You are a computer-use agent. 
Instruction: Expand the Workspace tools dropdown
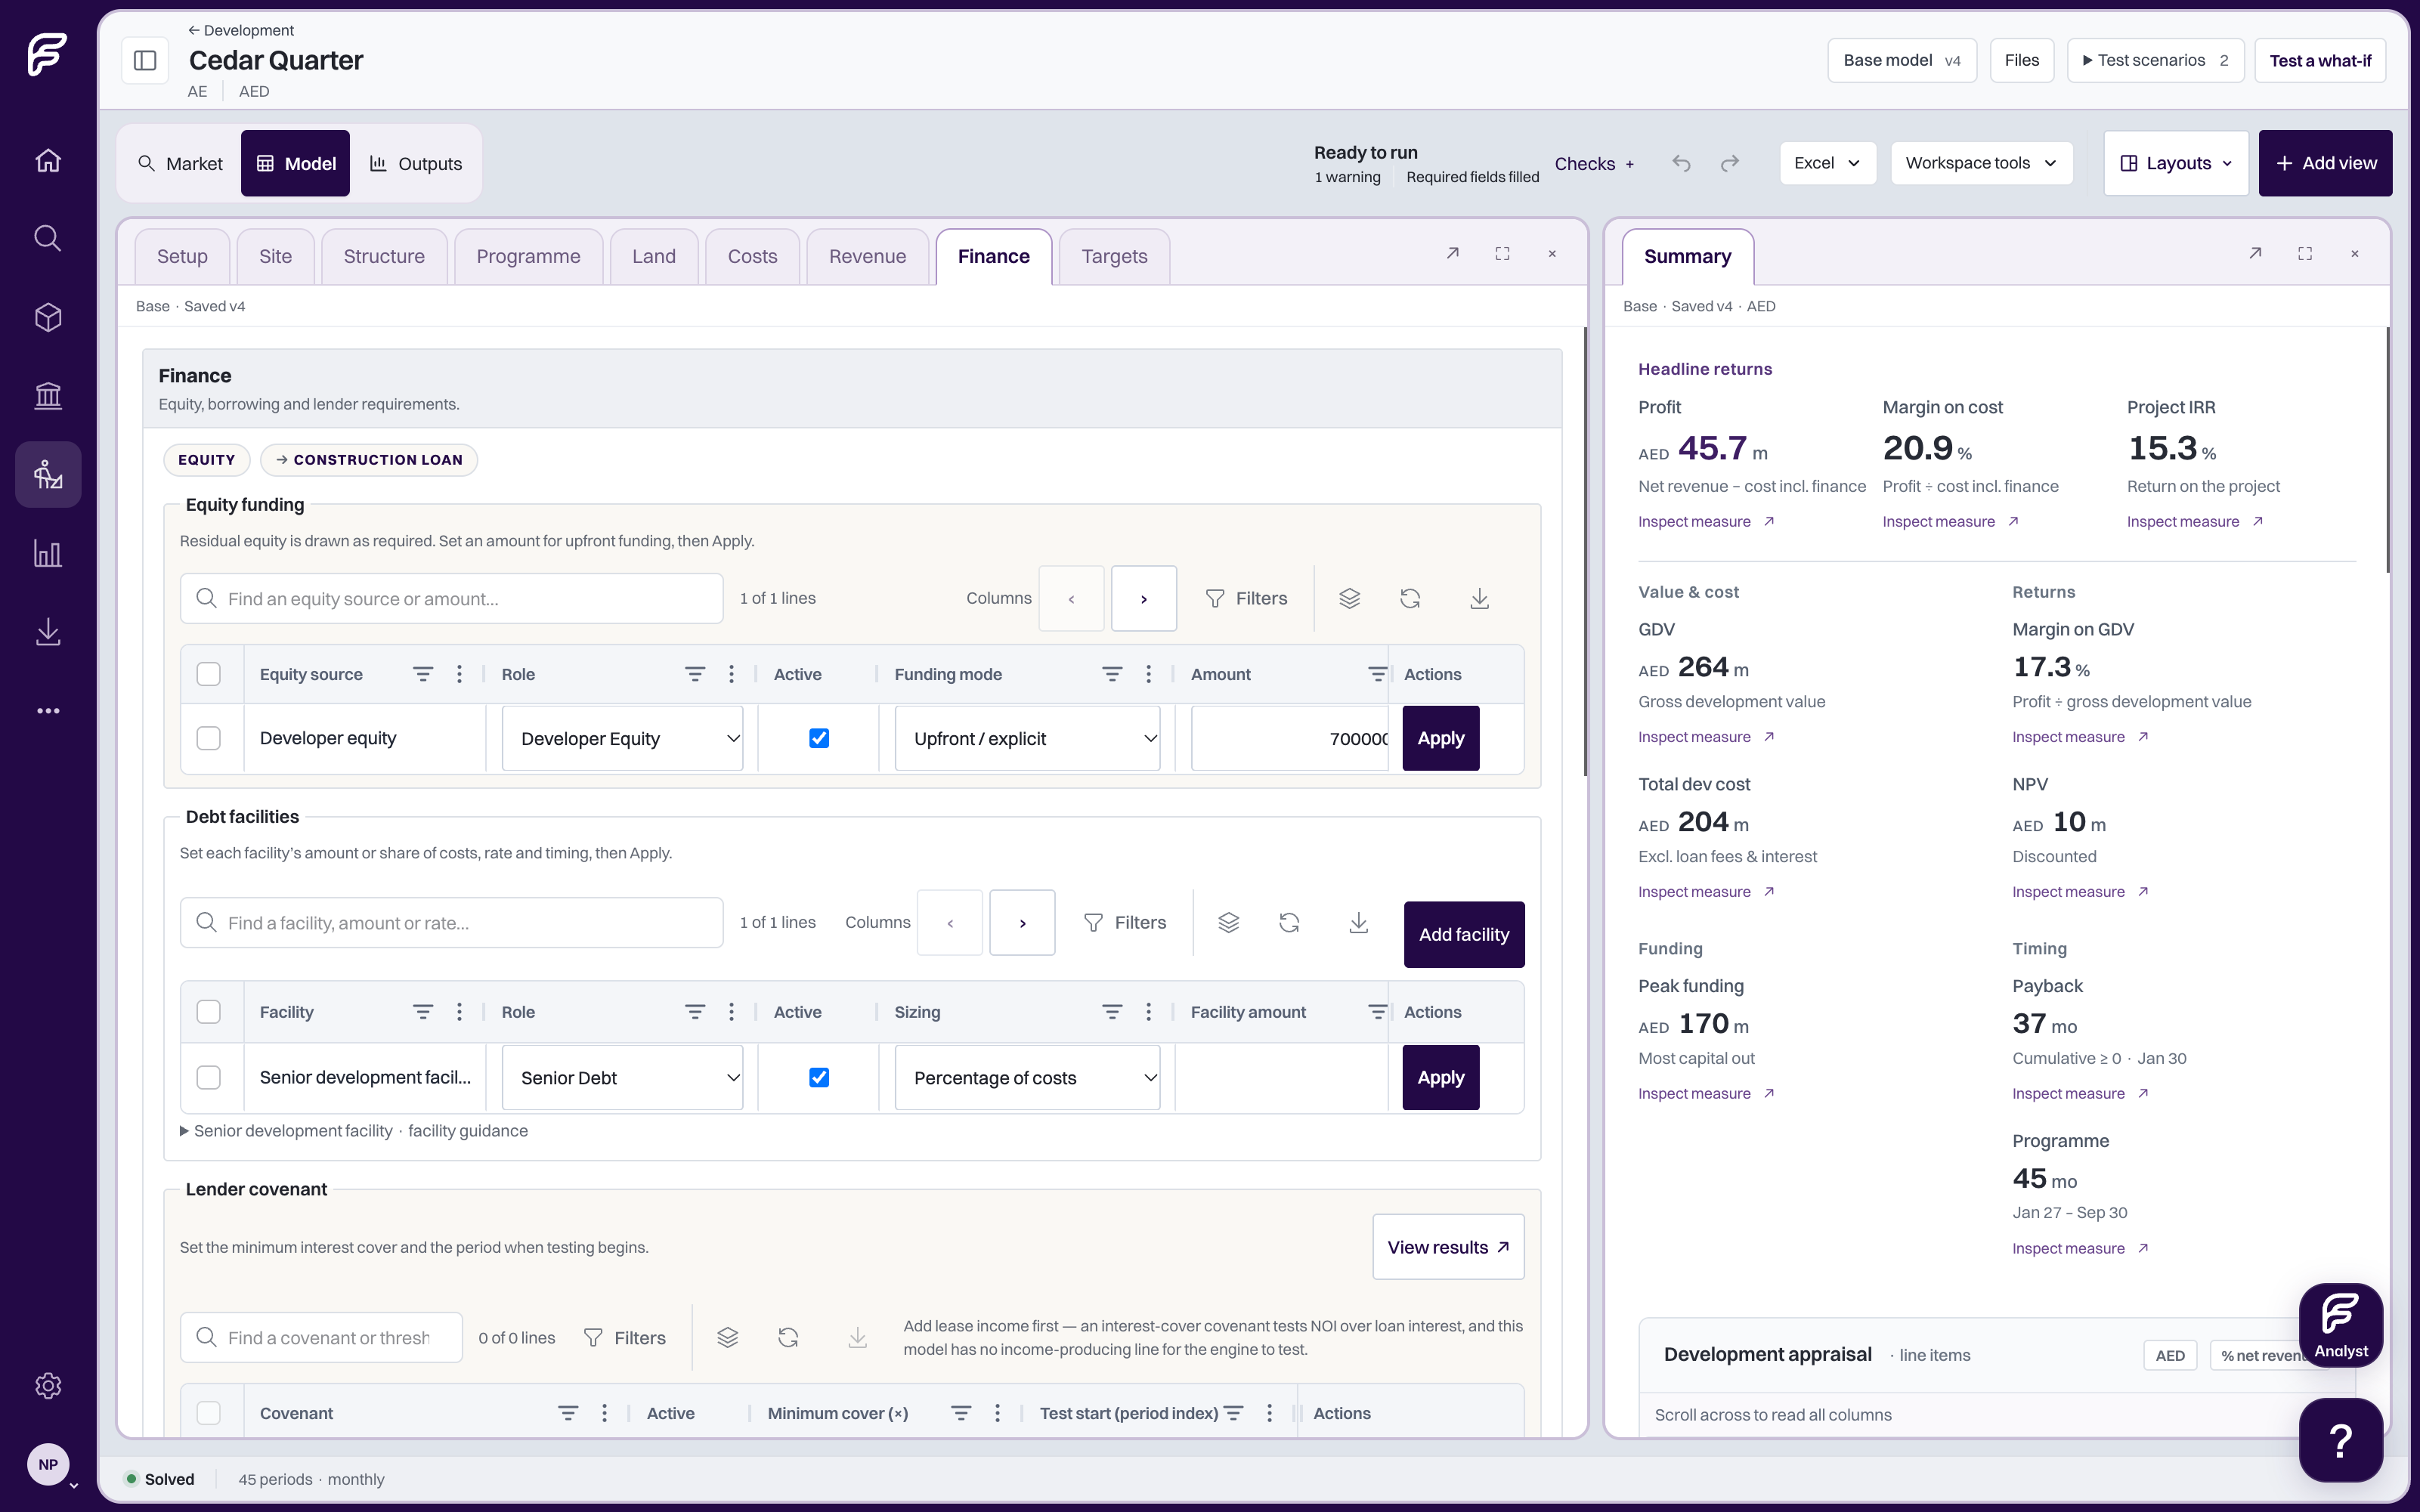[x=1981, y=163]
